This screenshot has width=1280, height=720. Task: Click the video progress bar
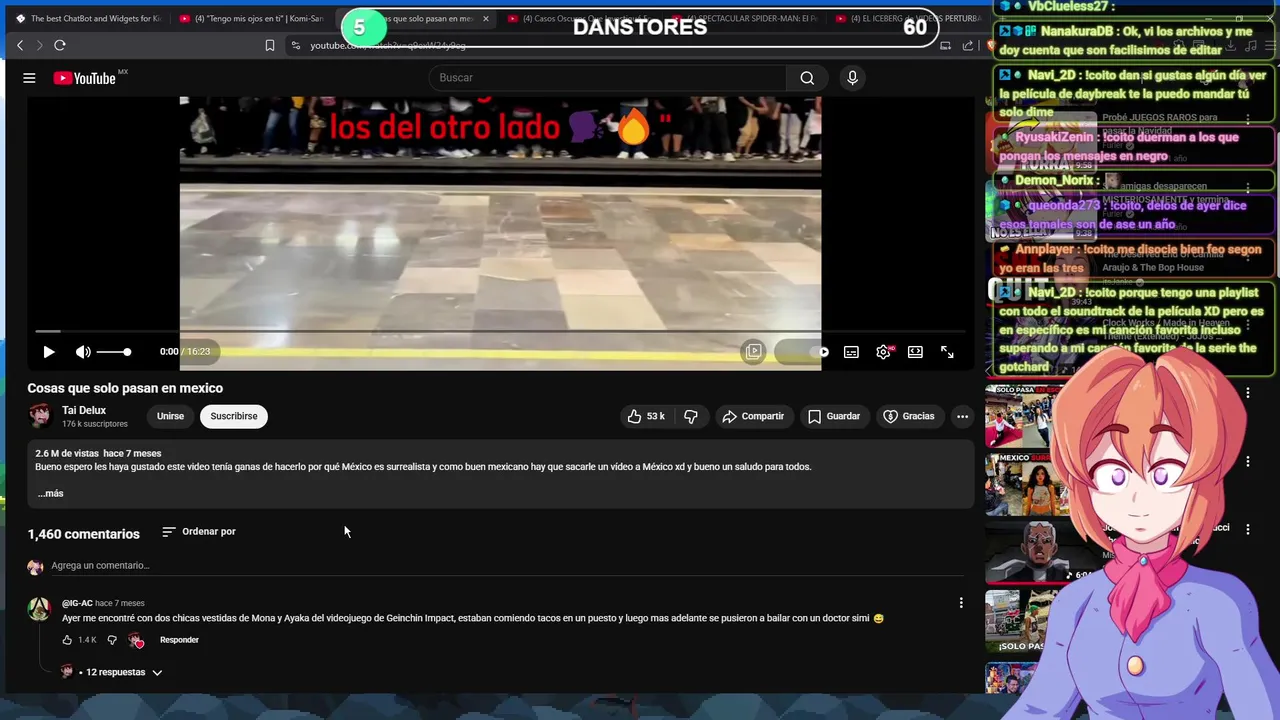pos(500,331)
